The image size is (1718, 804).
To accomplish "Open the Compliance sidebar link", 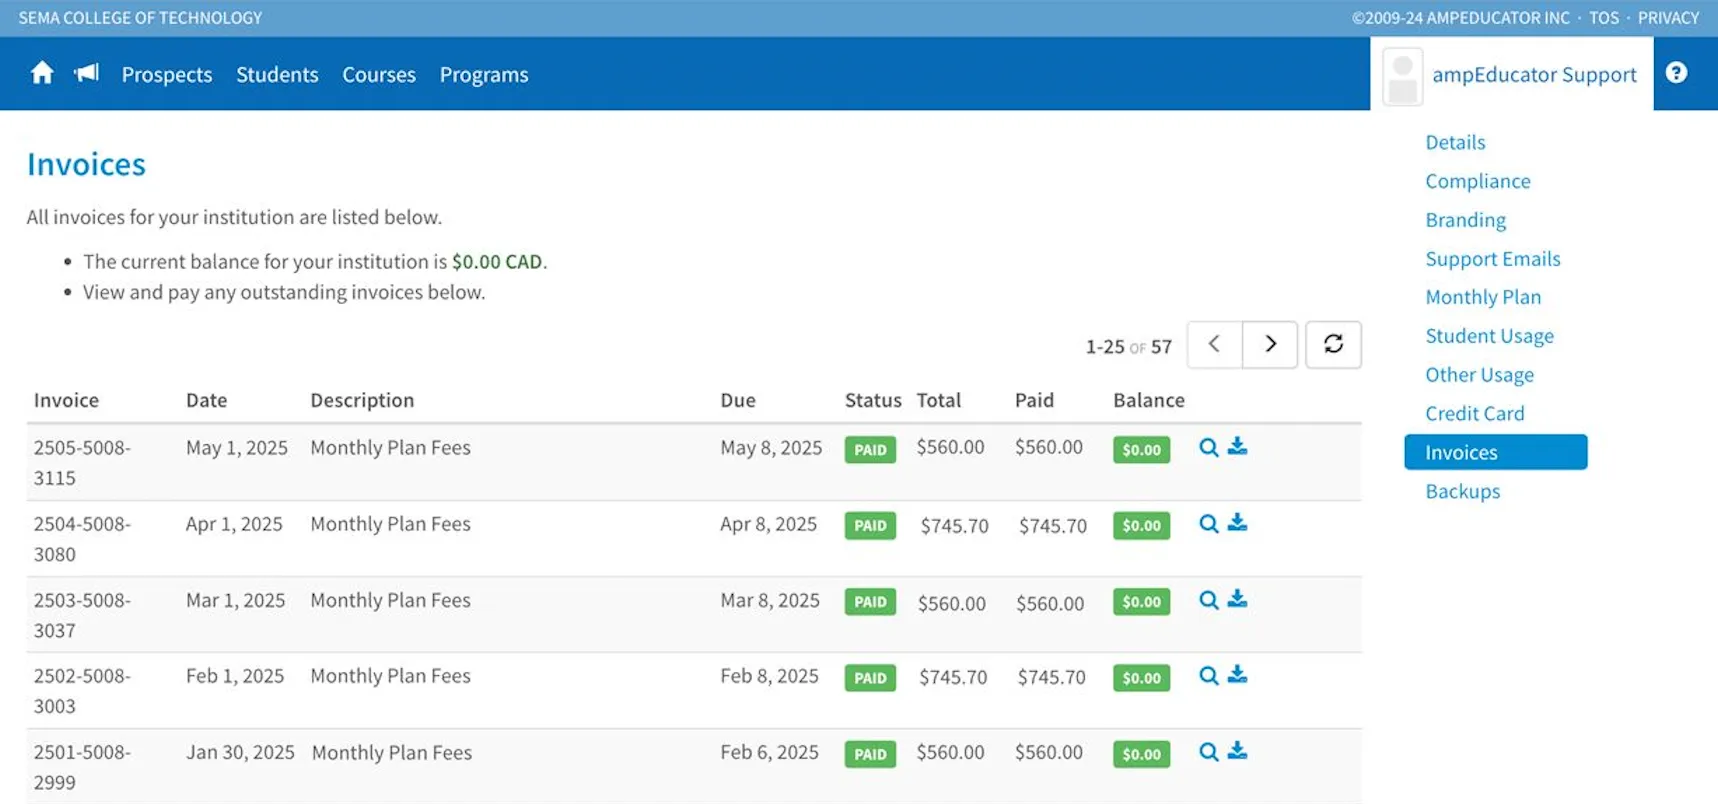I will click(x=1478, y=181).
